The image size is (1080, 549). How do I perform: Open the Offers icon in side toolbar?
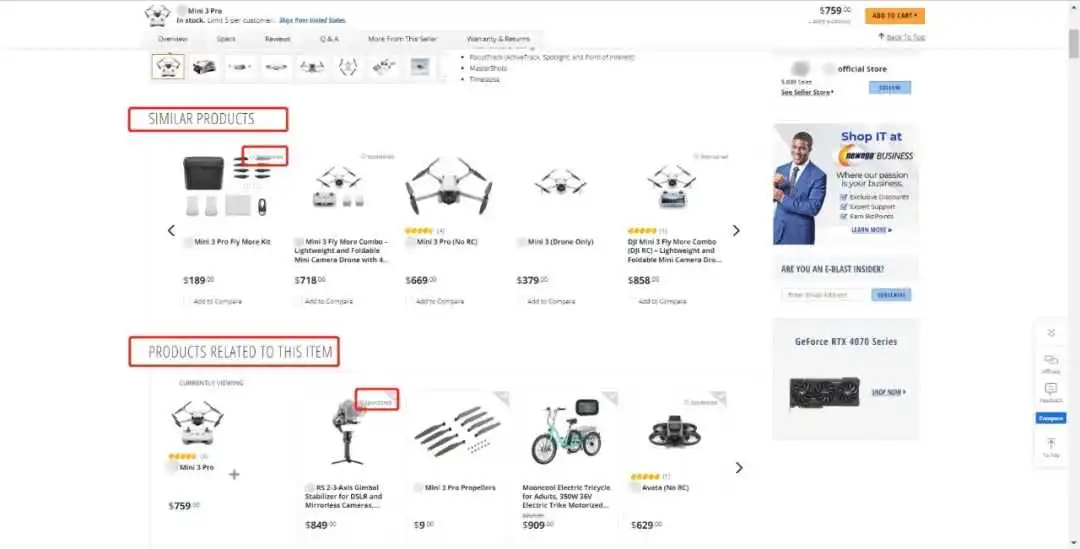click(x=1051, y=364)
